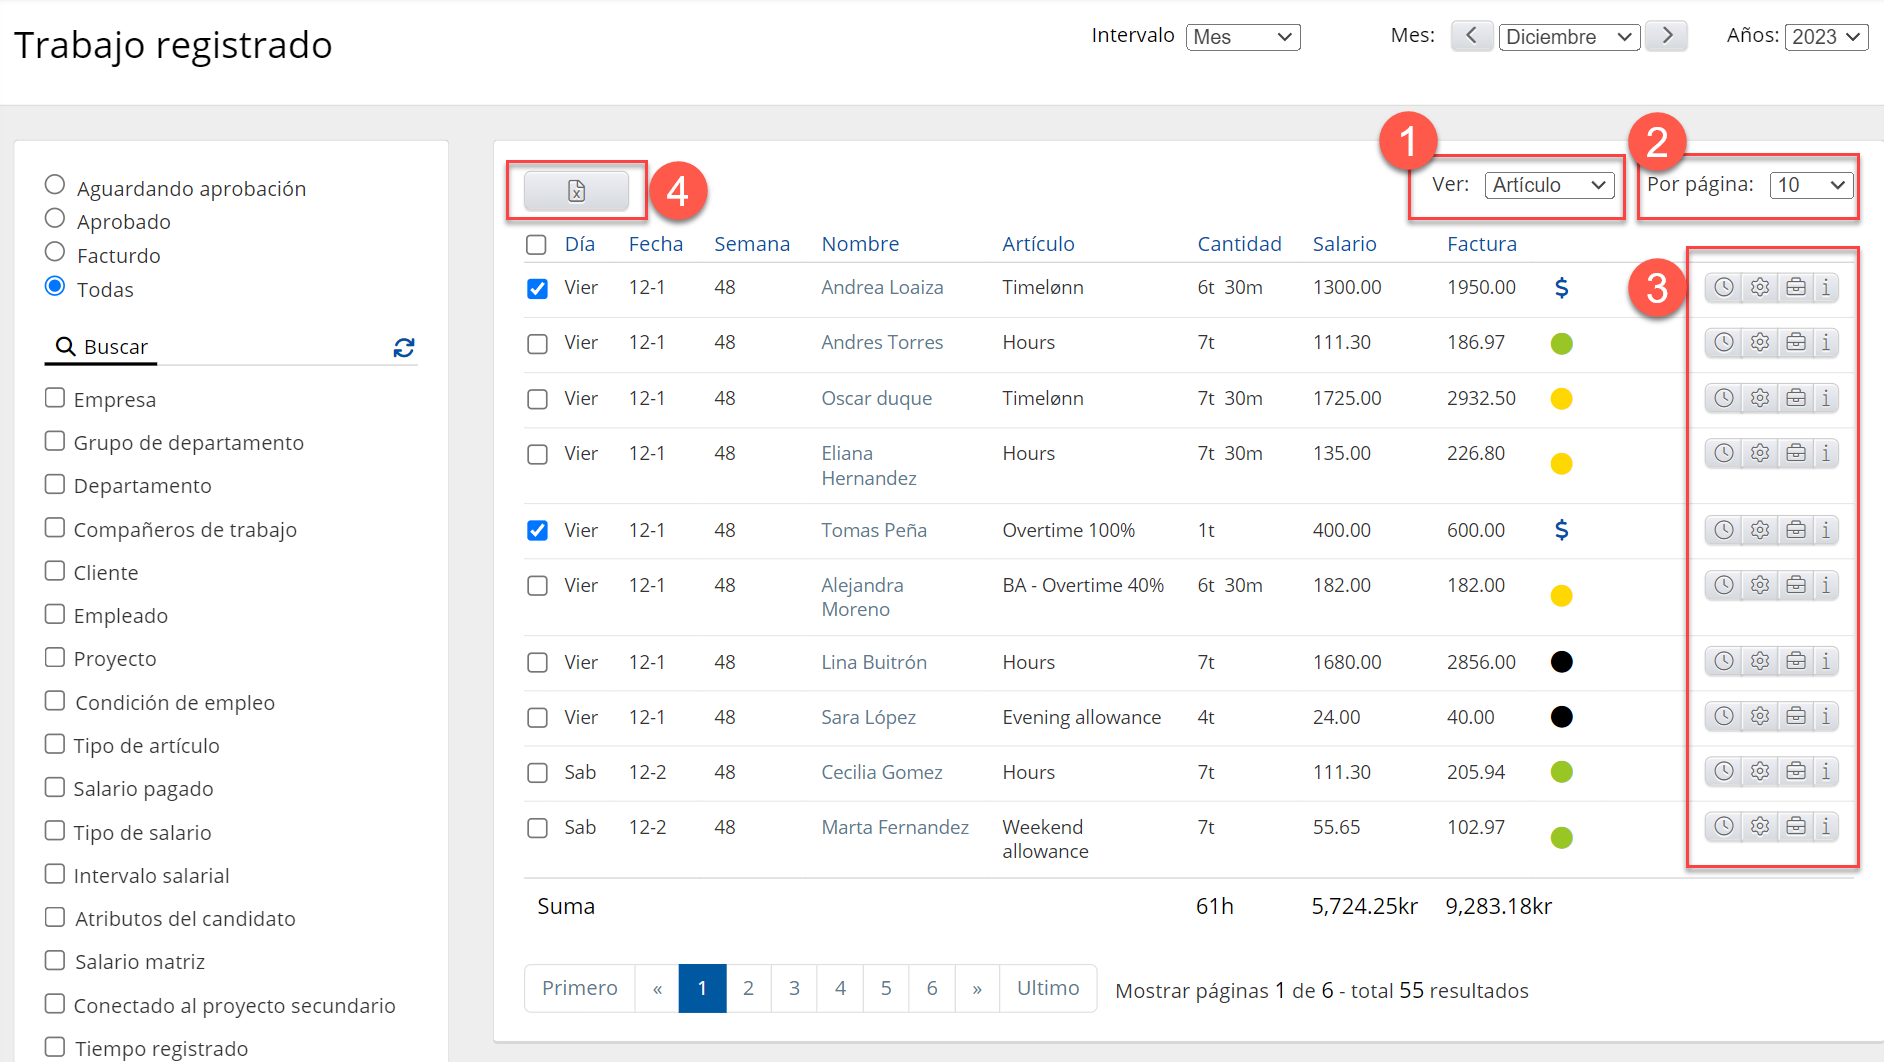Open the Por página dropdown
This screenshot has width=1884, height=1062.
click(1810, 185)
